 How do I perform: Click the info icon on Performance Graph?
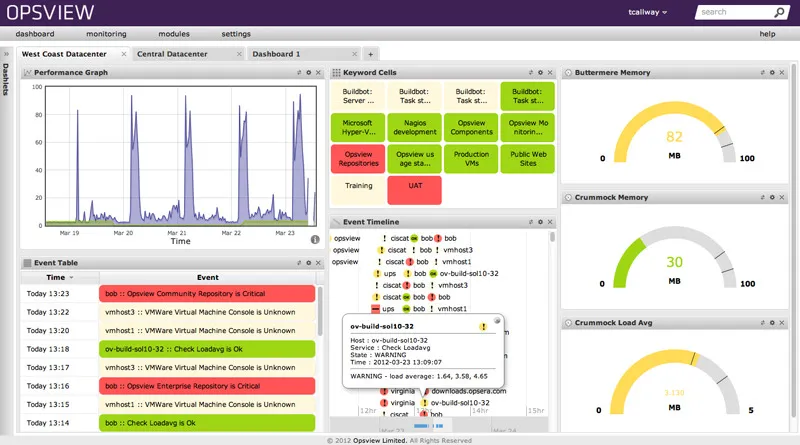[x=315, y=240]
